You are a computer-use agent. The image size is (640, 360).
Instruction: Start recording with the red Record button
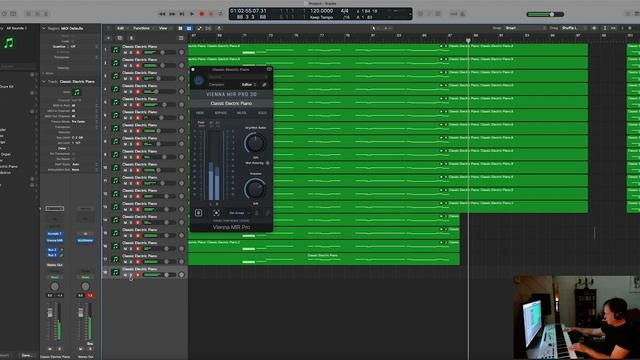tap(202, 14)
